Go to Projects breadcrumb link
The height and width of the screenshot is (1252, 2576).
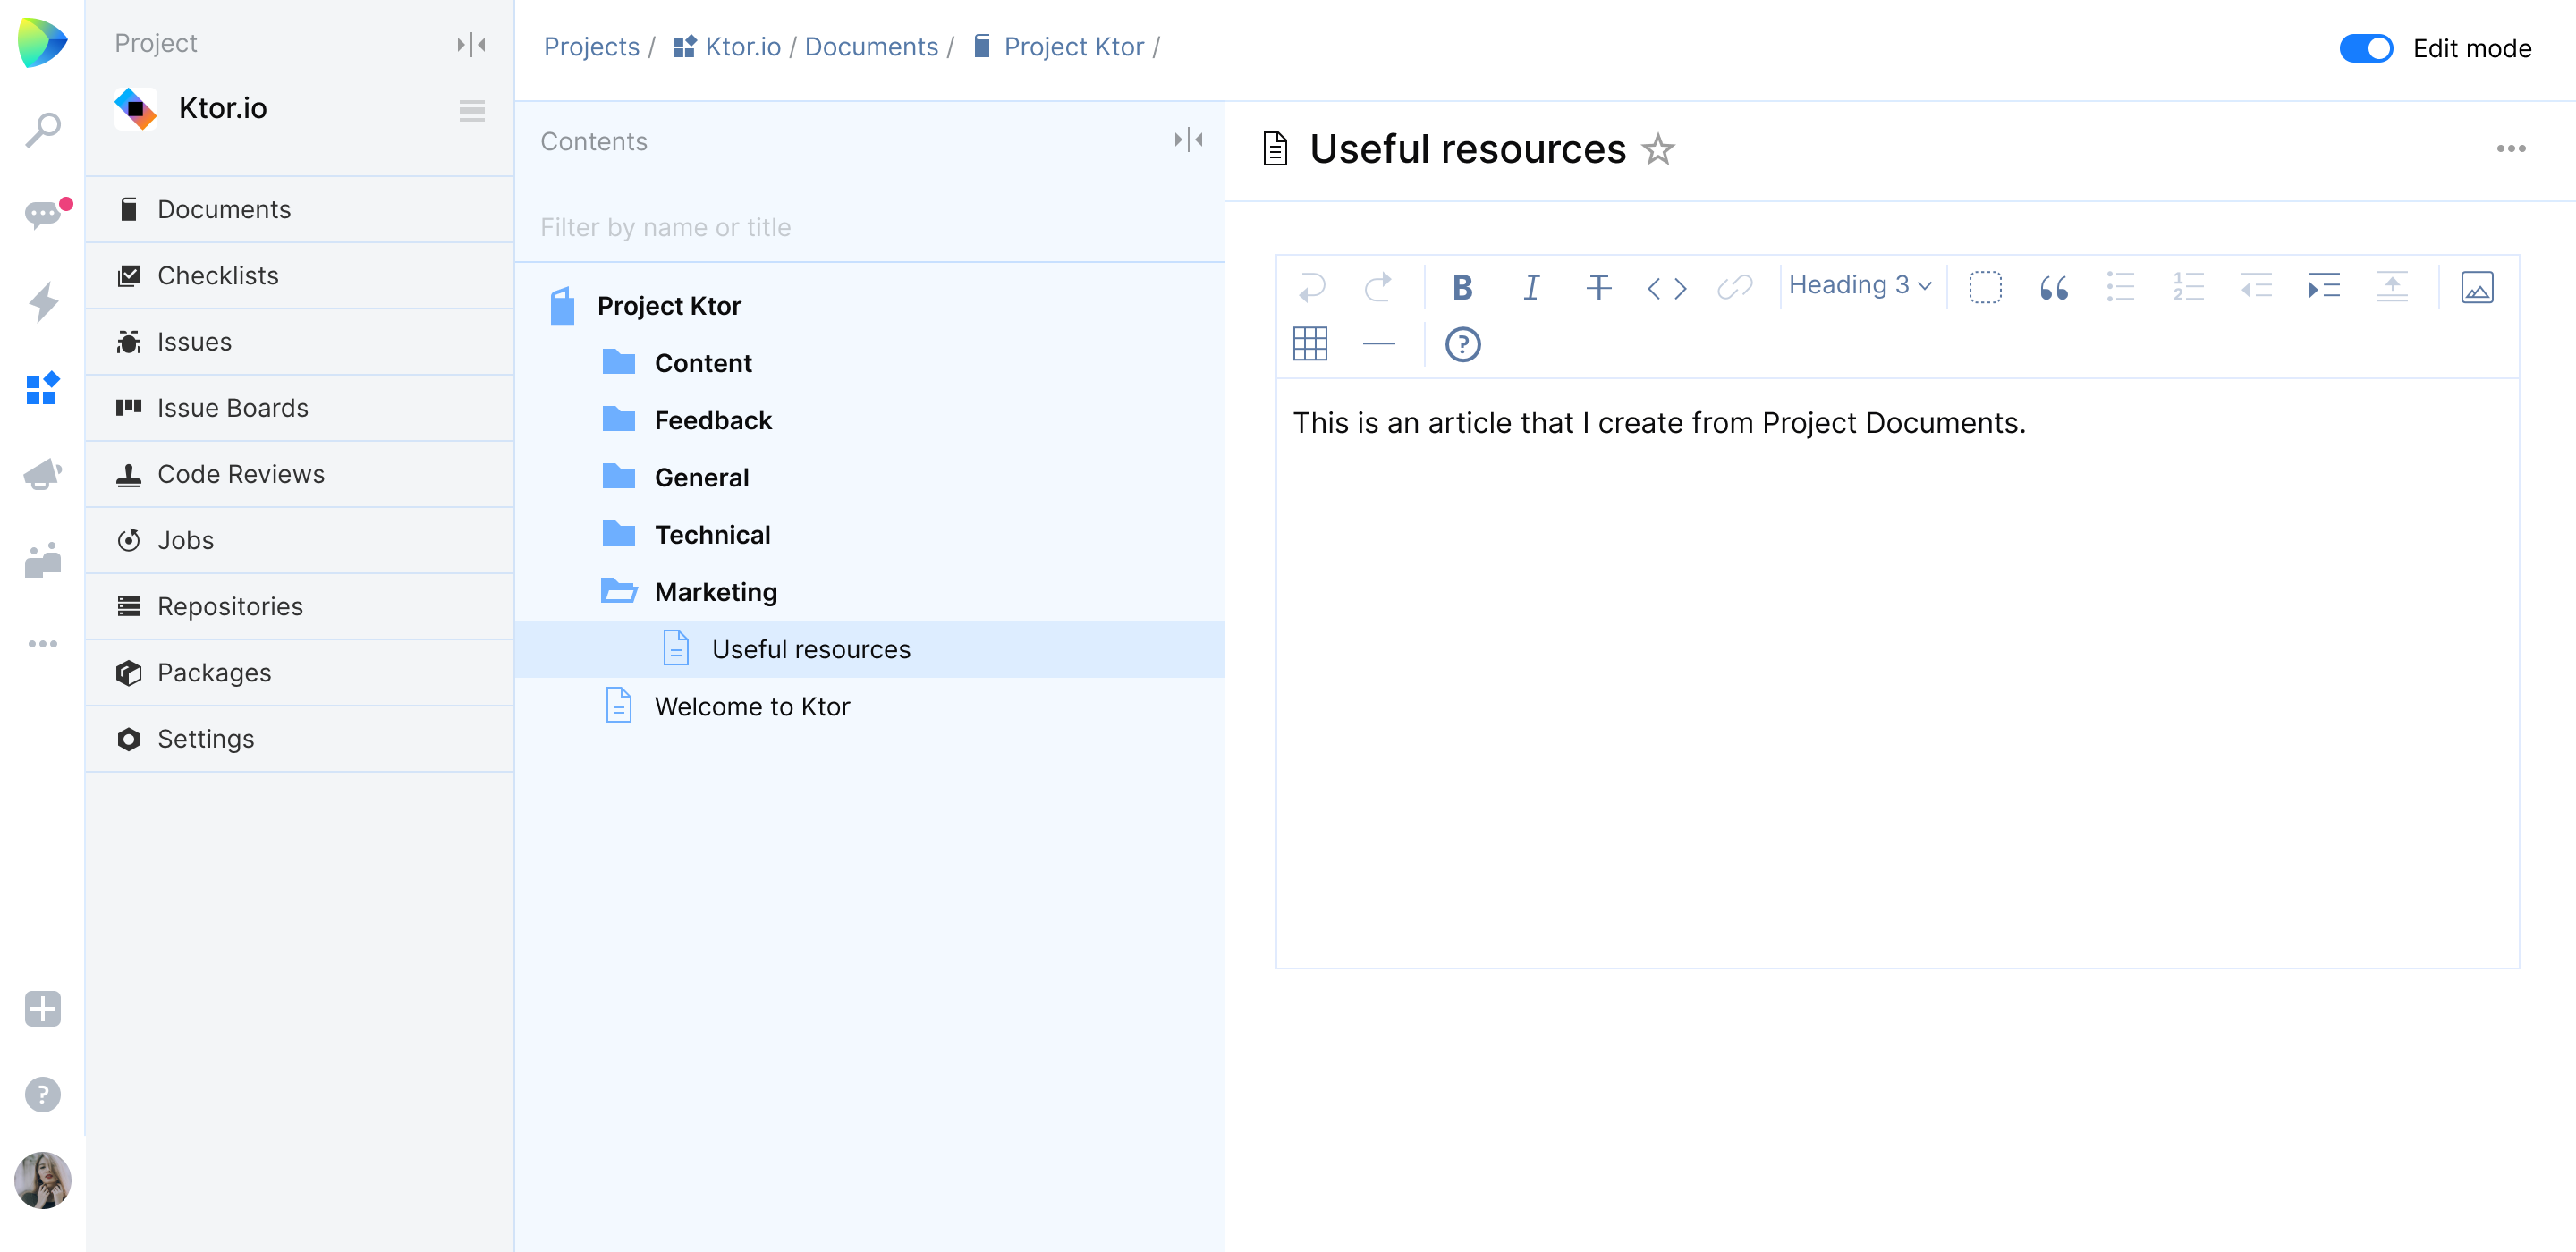[591, 47]
